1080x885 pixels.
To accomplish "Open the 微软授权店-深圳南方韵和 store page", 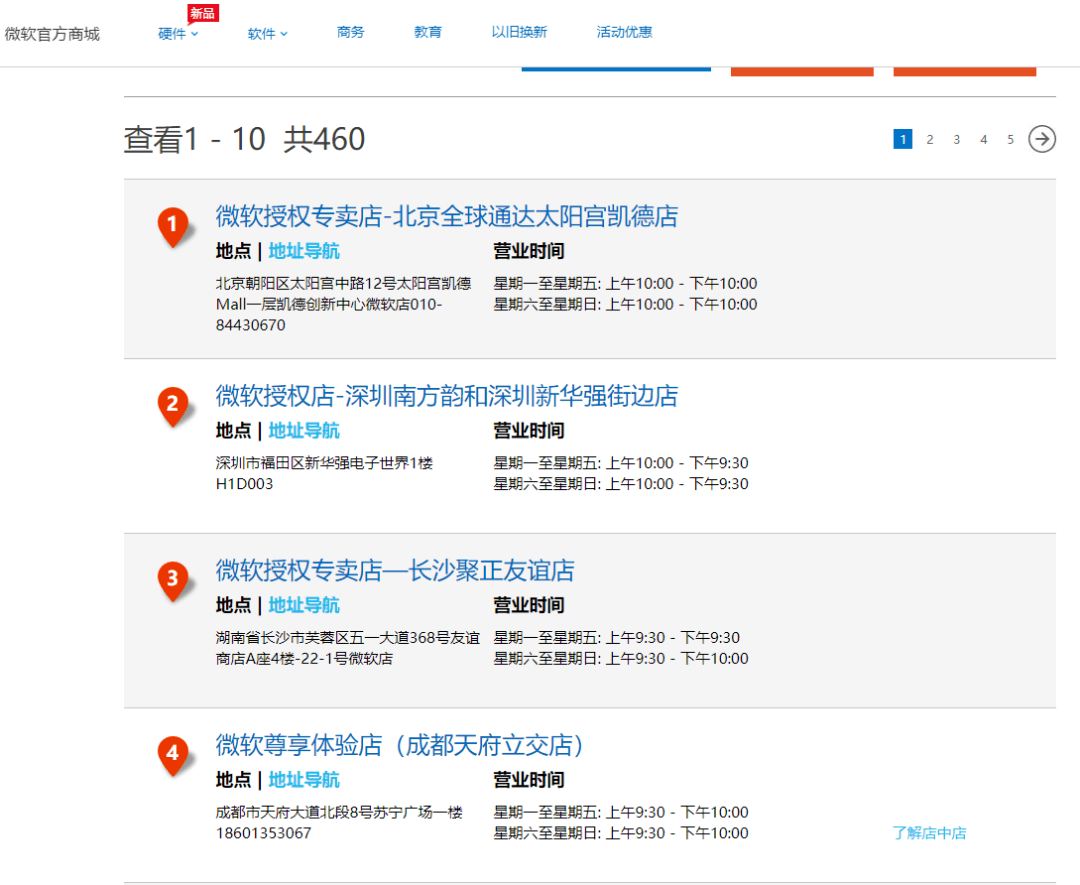I will click(445, 396).
